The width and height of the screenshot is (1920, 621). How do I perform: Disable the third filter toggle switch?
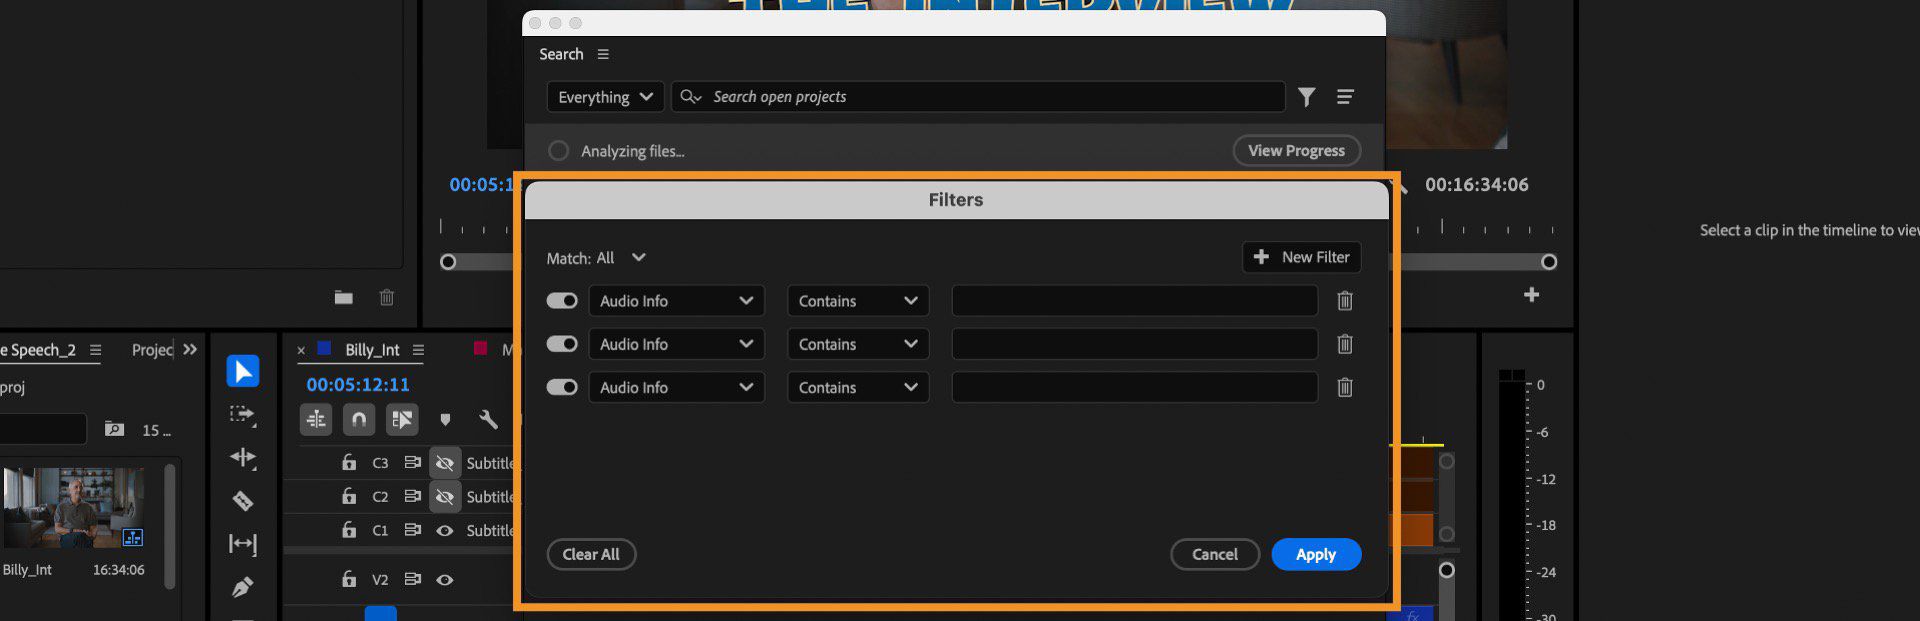pos(562,387)
